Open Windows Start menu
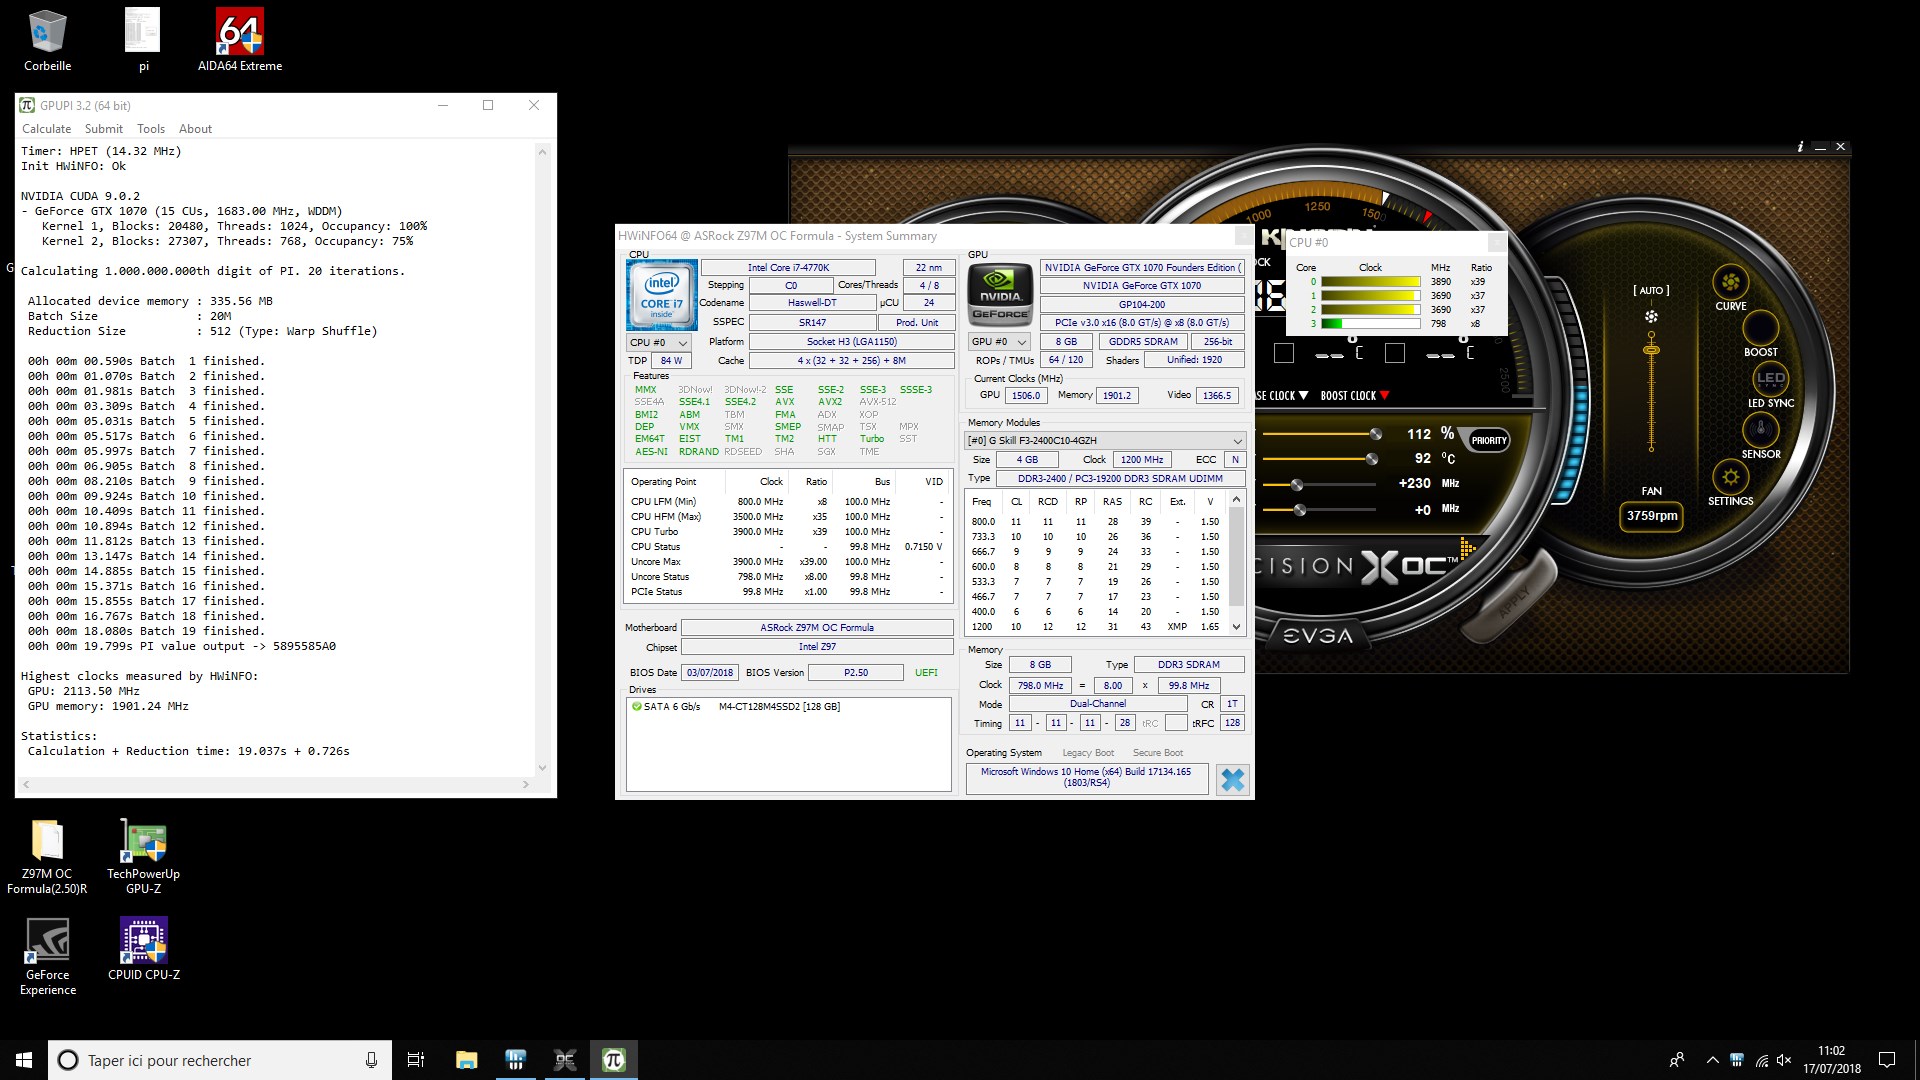 [24, 1060]
